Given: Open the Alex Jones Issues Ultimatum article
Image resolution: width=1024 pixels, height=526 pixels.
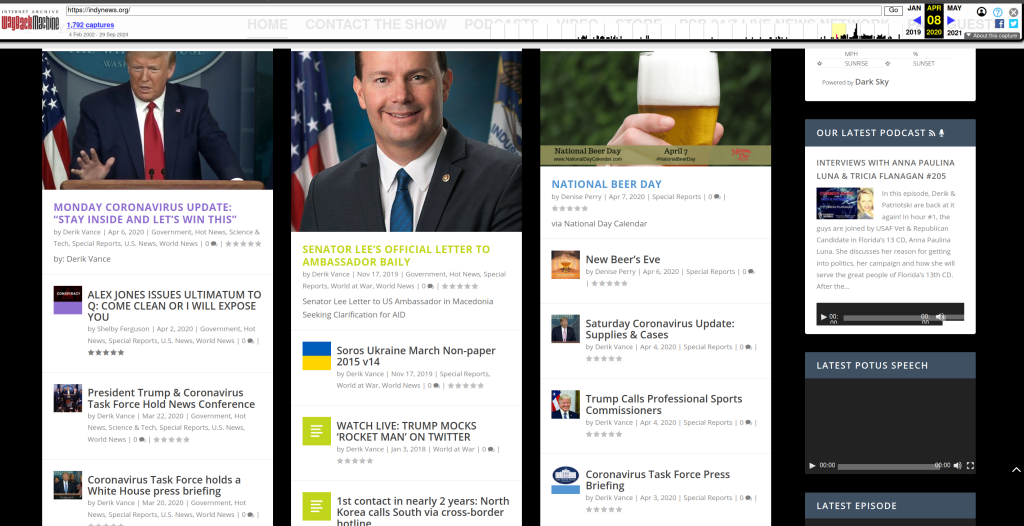Looking at the screenshot, I should pyautogui.click(x=174, y=306).
